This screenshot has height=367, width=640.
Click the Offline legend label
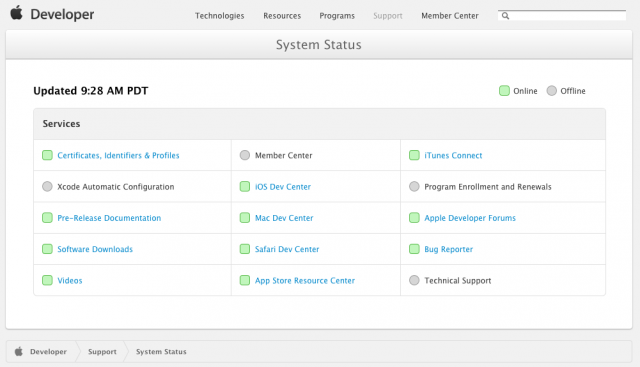click(x=573, y=91)
